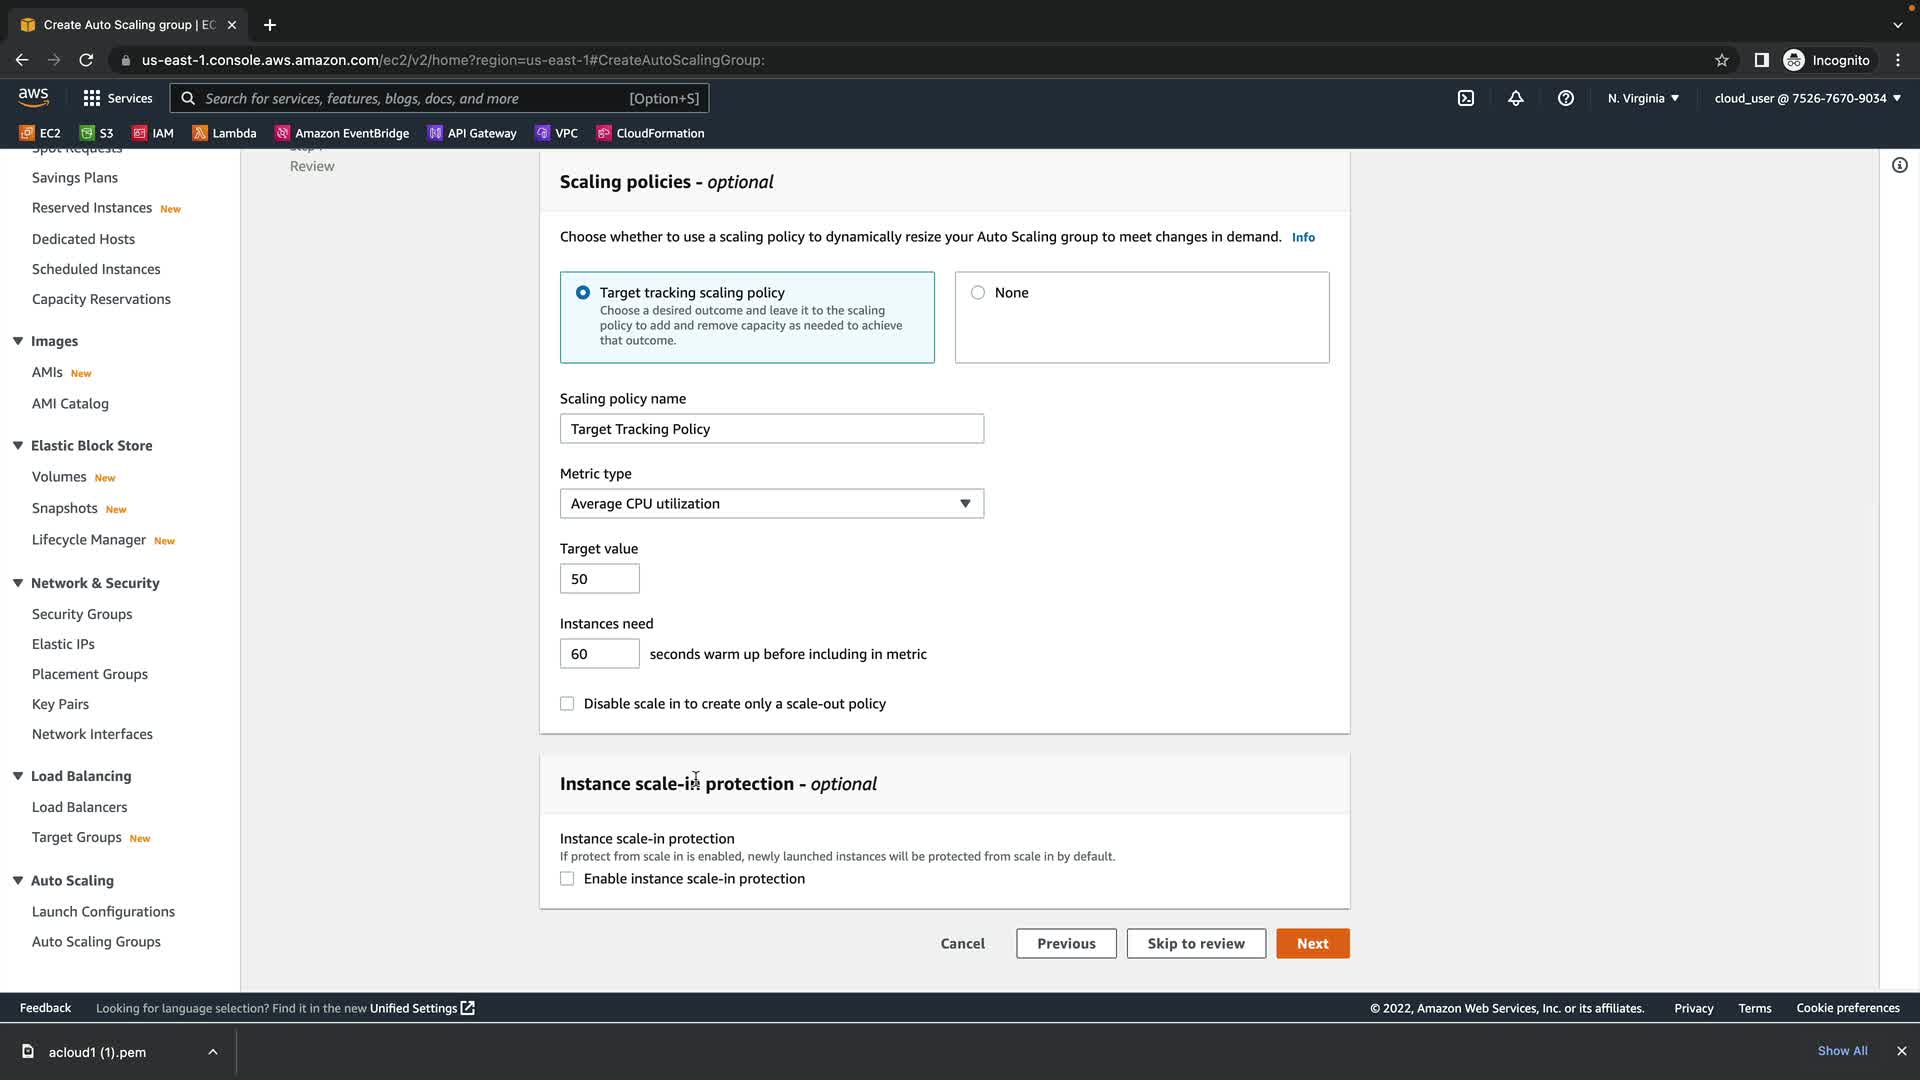
Task: Open AWS CloudShell icon in header
Action: (1466, 98)
